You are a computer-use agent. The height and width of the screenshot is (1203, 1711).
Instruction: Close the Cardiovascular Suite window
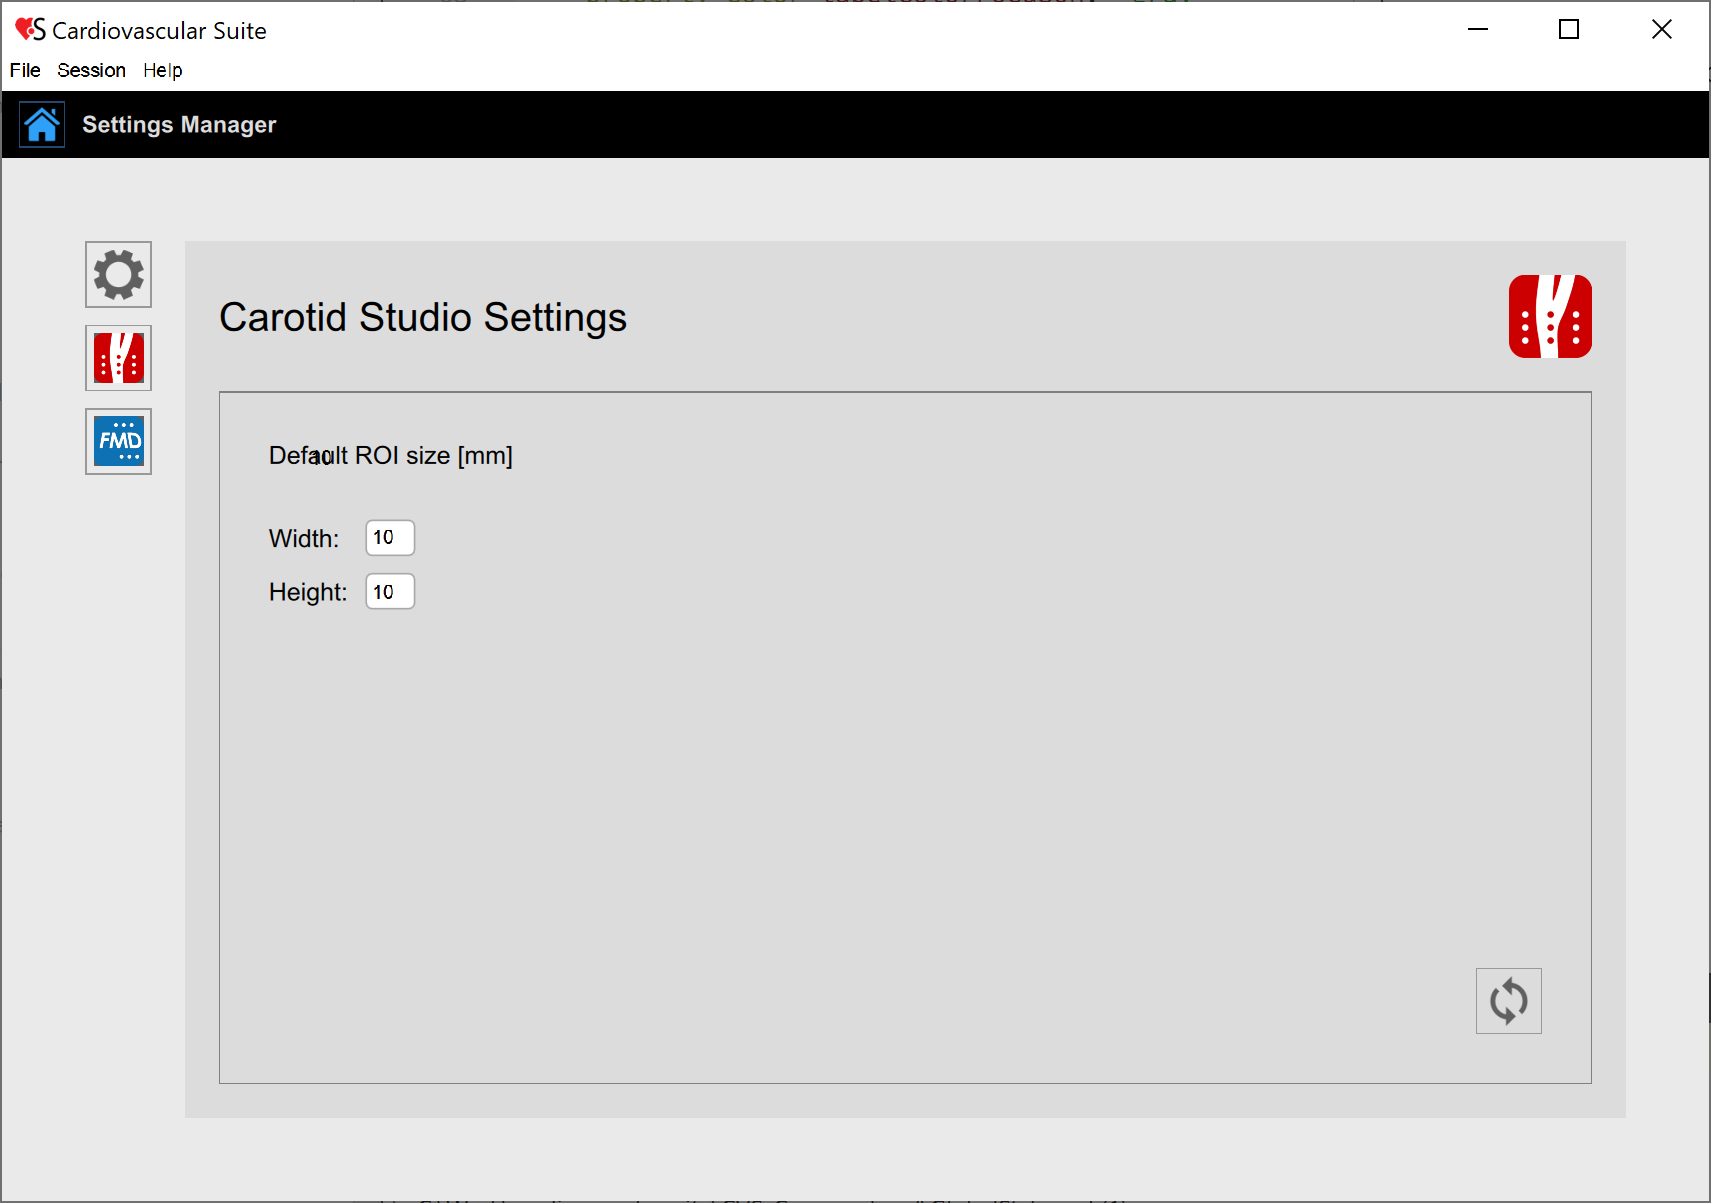tap(1661, 30)
